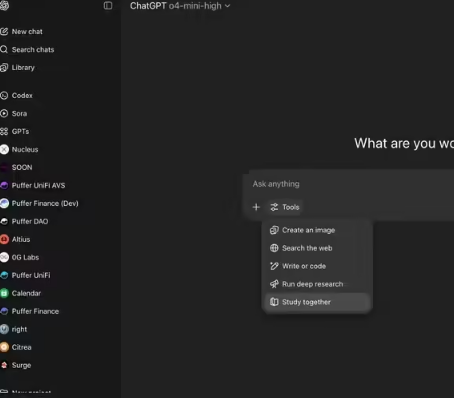Screen dimensions: 454x398
Task: Click the Puffer UniFi avatar icon
Action: click(x=4, y=276)
